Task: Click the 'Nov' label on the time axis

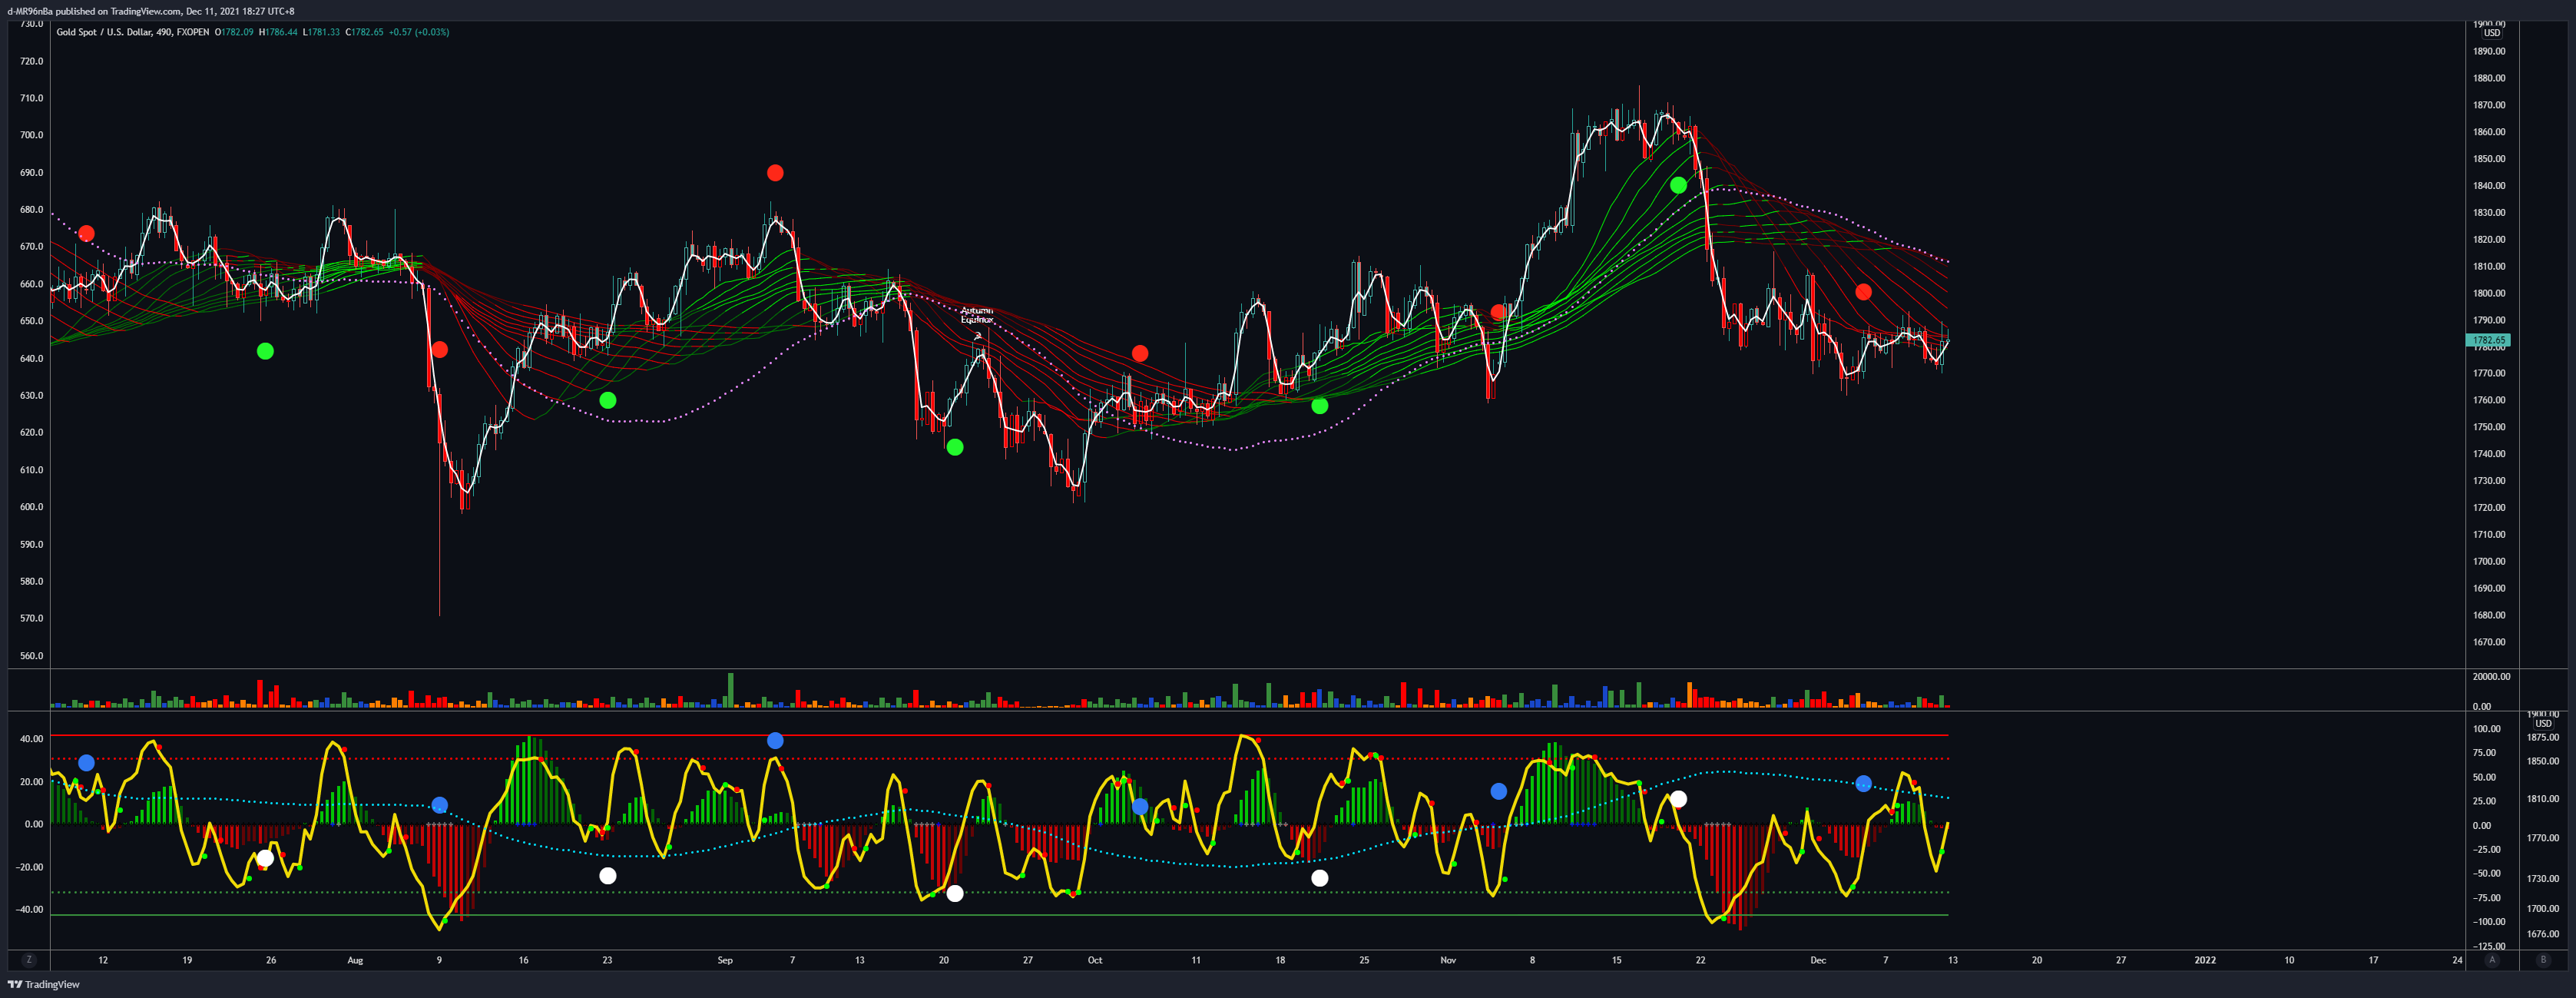Action: pyautogui.click(x=1448, y=961)
